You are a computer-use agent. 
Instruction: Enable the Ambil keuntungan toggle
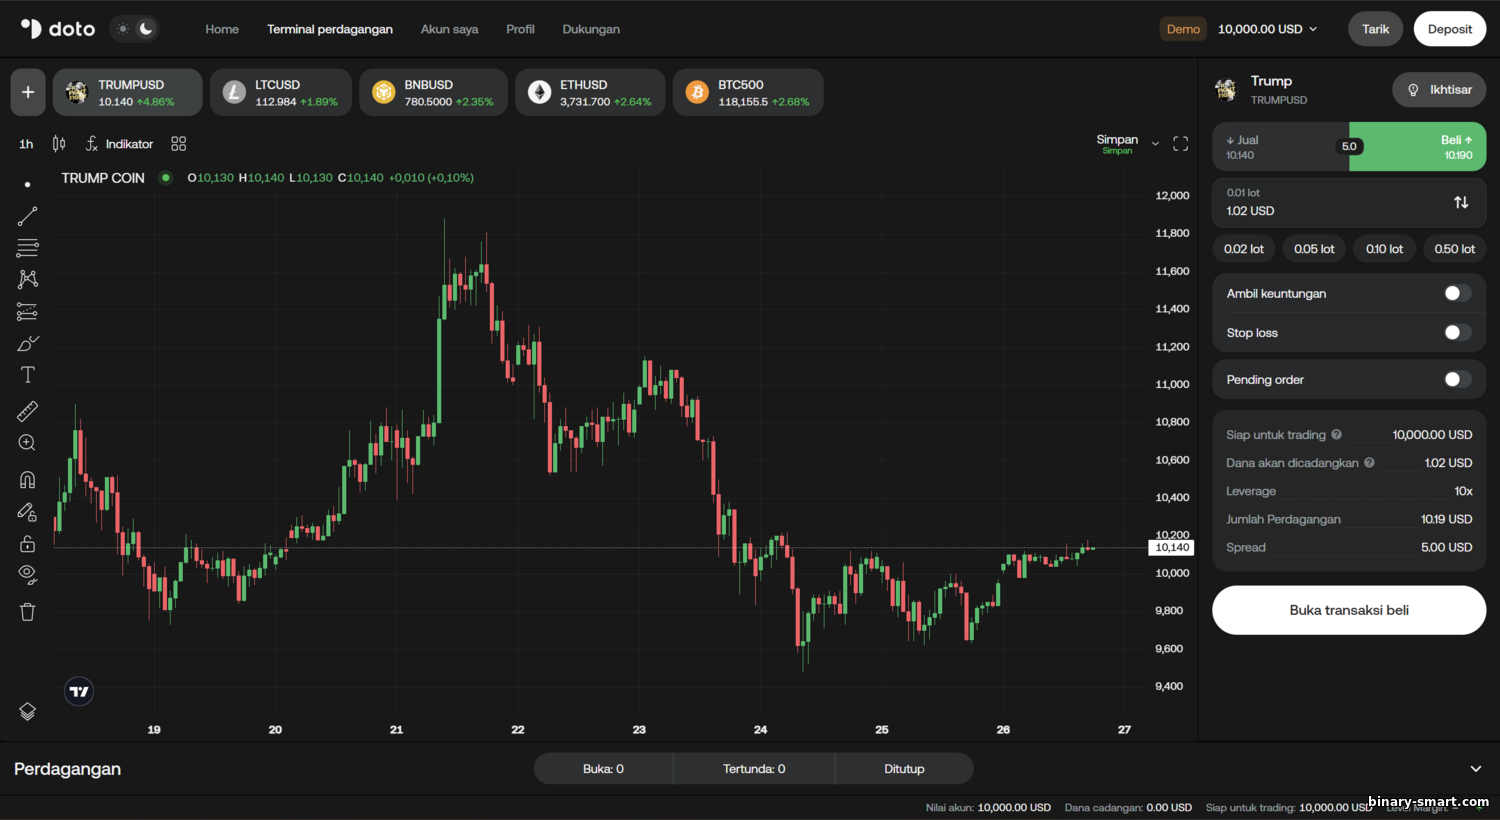click(x=1457, y=293)
